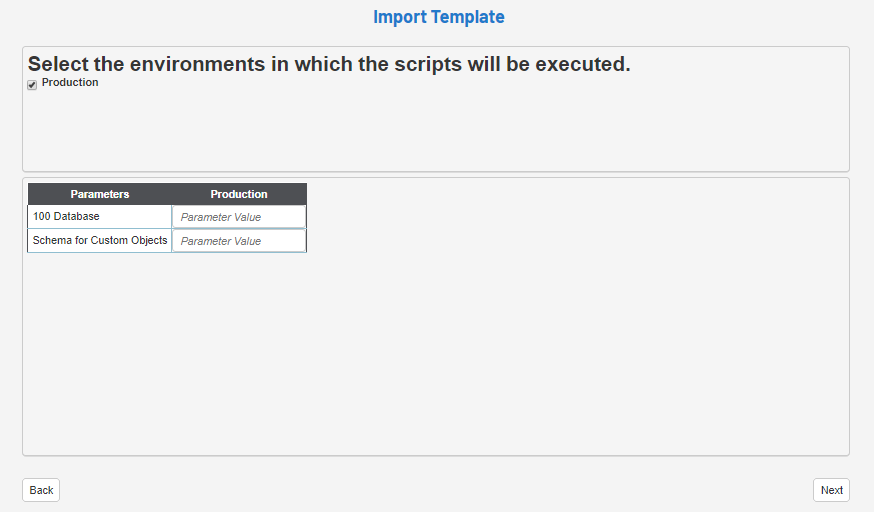Click the 'Select the environments' heading text
874x512 pixels.
click(x=329, y=64)
